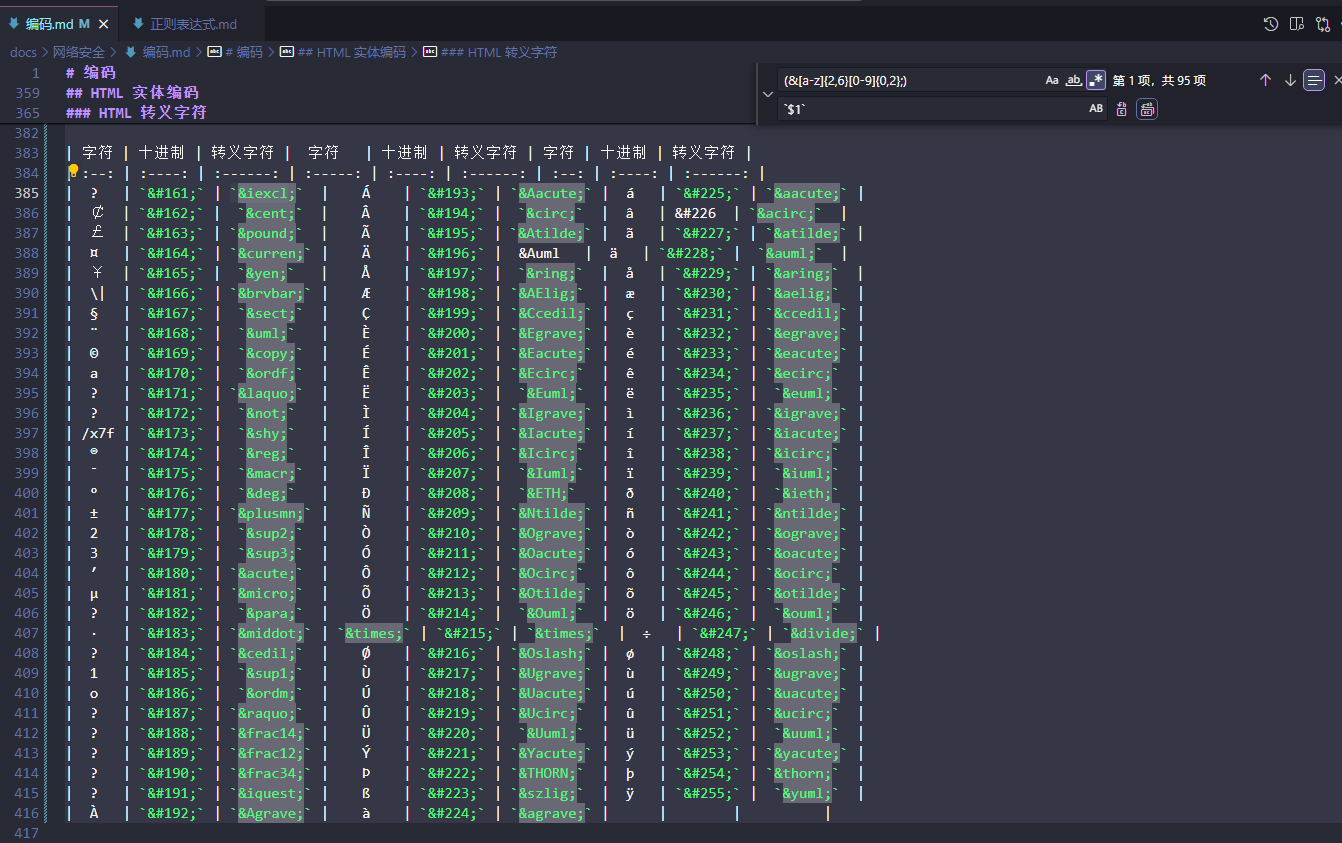
Task: Open the source control changes icon
Action: click(x=1323, y=24)
